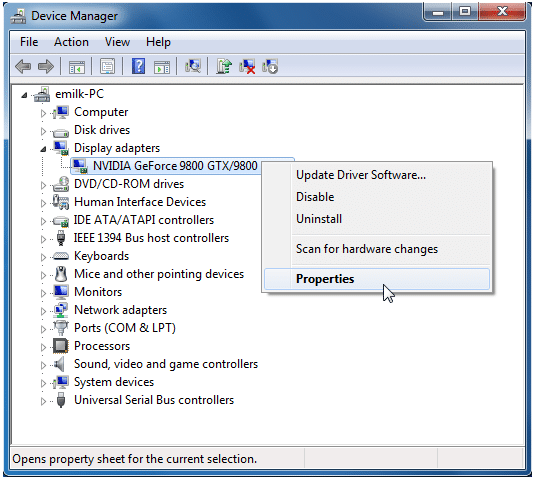The image size is (535, 483).
Task: Click the Ports (COM & LPT) icon
Action: [x=61, y=328]
